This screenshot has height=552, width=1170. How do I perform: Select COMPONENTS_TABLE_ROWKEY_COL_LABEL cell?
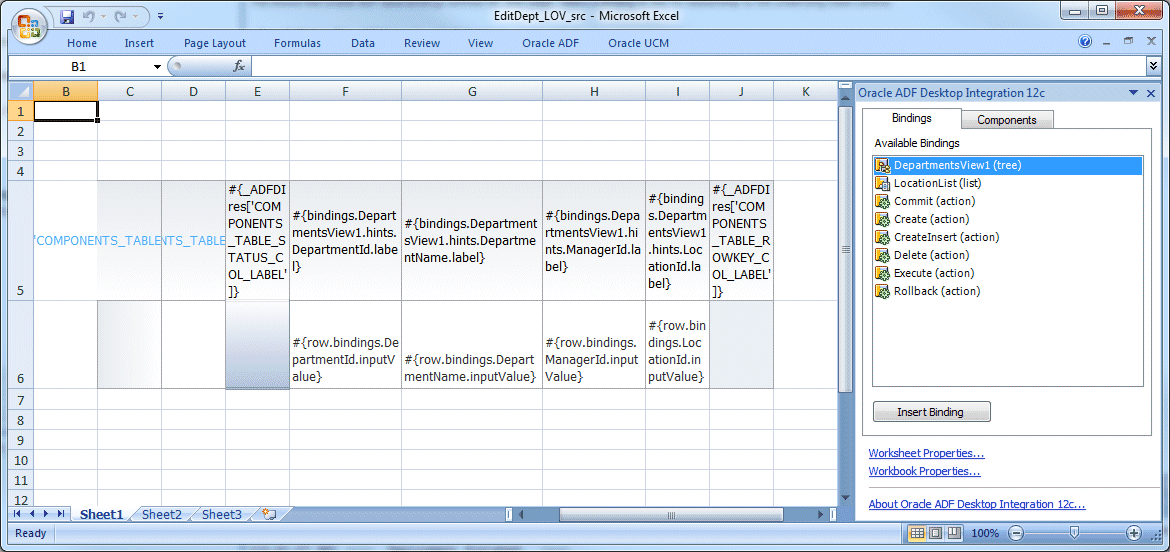pyautogui.click(x=742, y=240)
